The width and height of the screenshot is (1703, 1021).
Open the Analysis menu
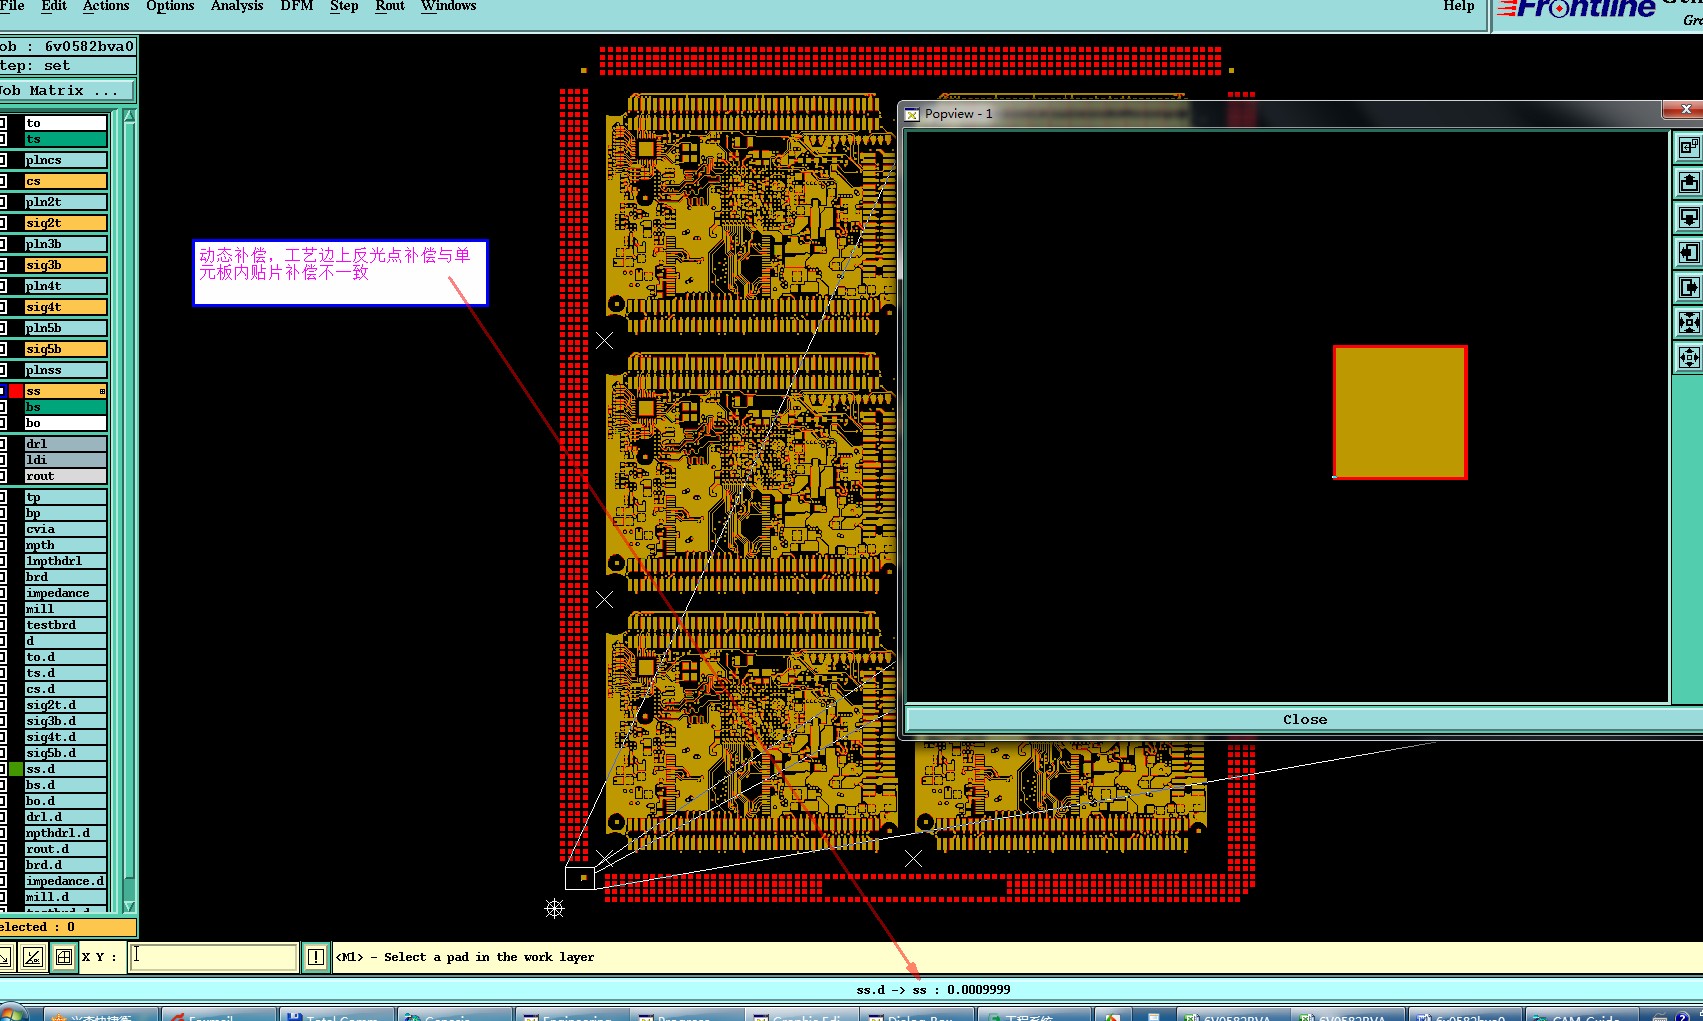[237, 6]
